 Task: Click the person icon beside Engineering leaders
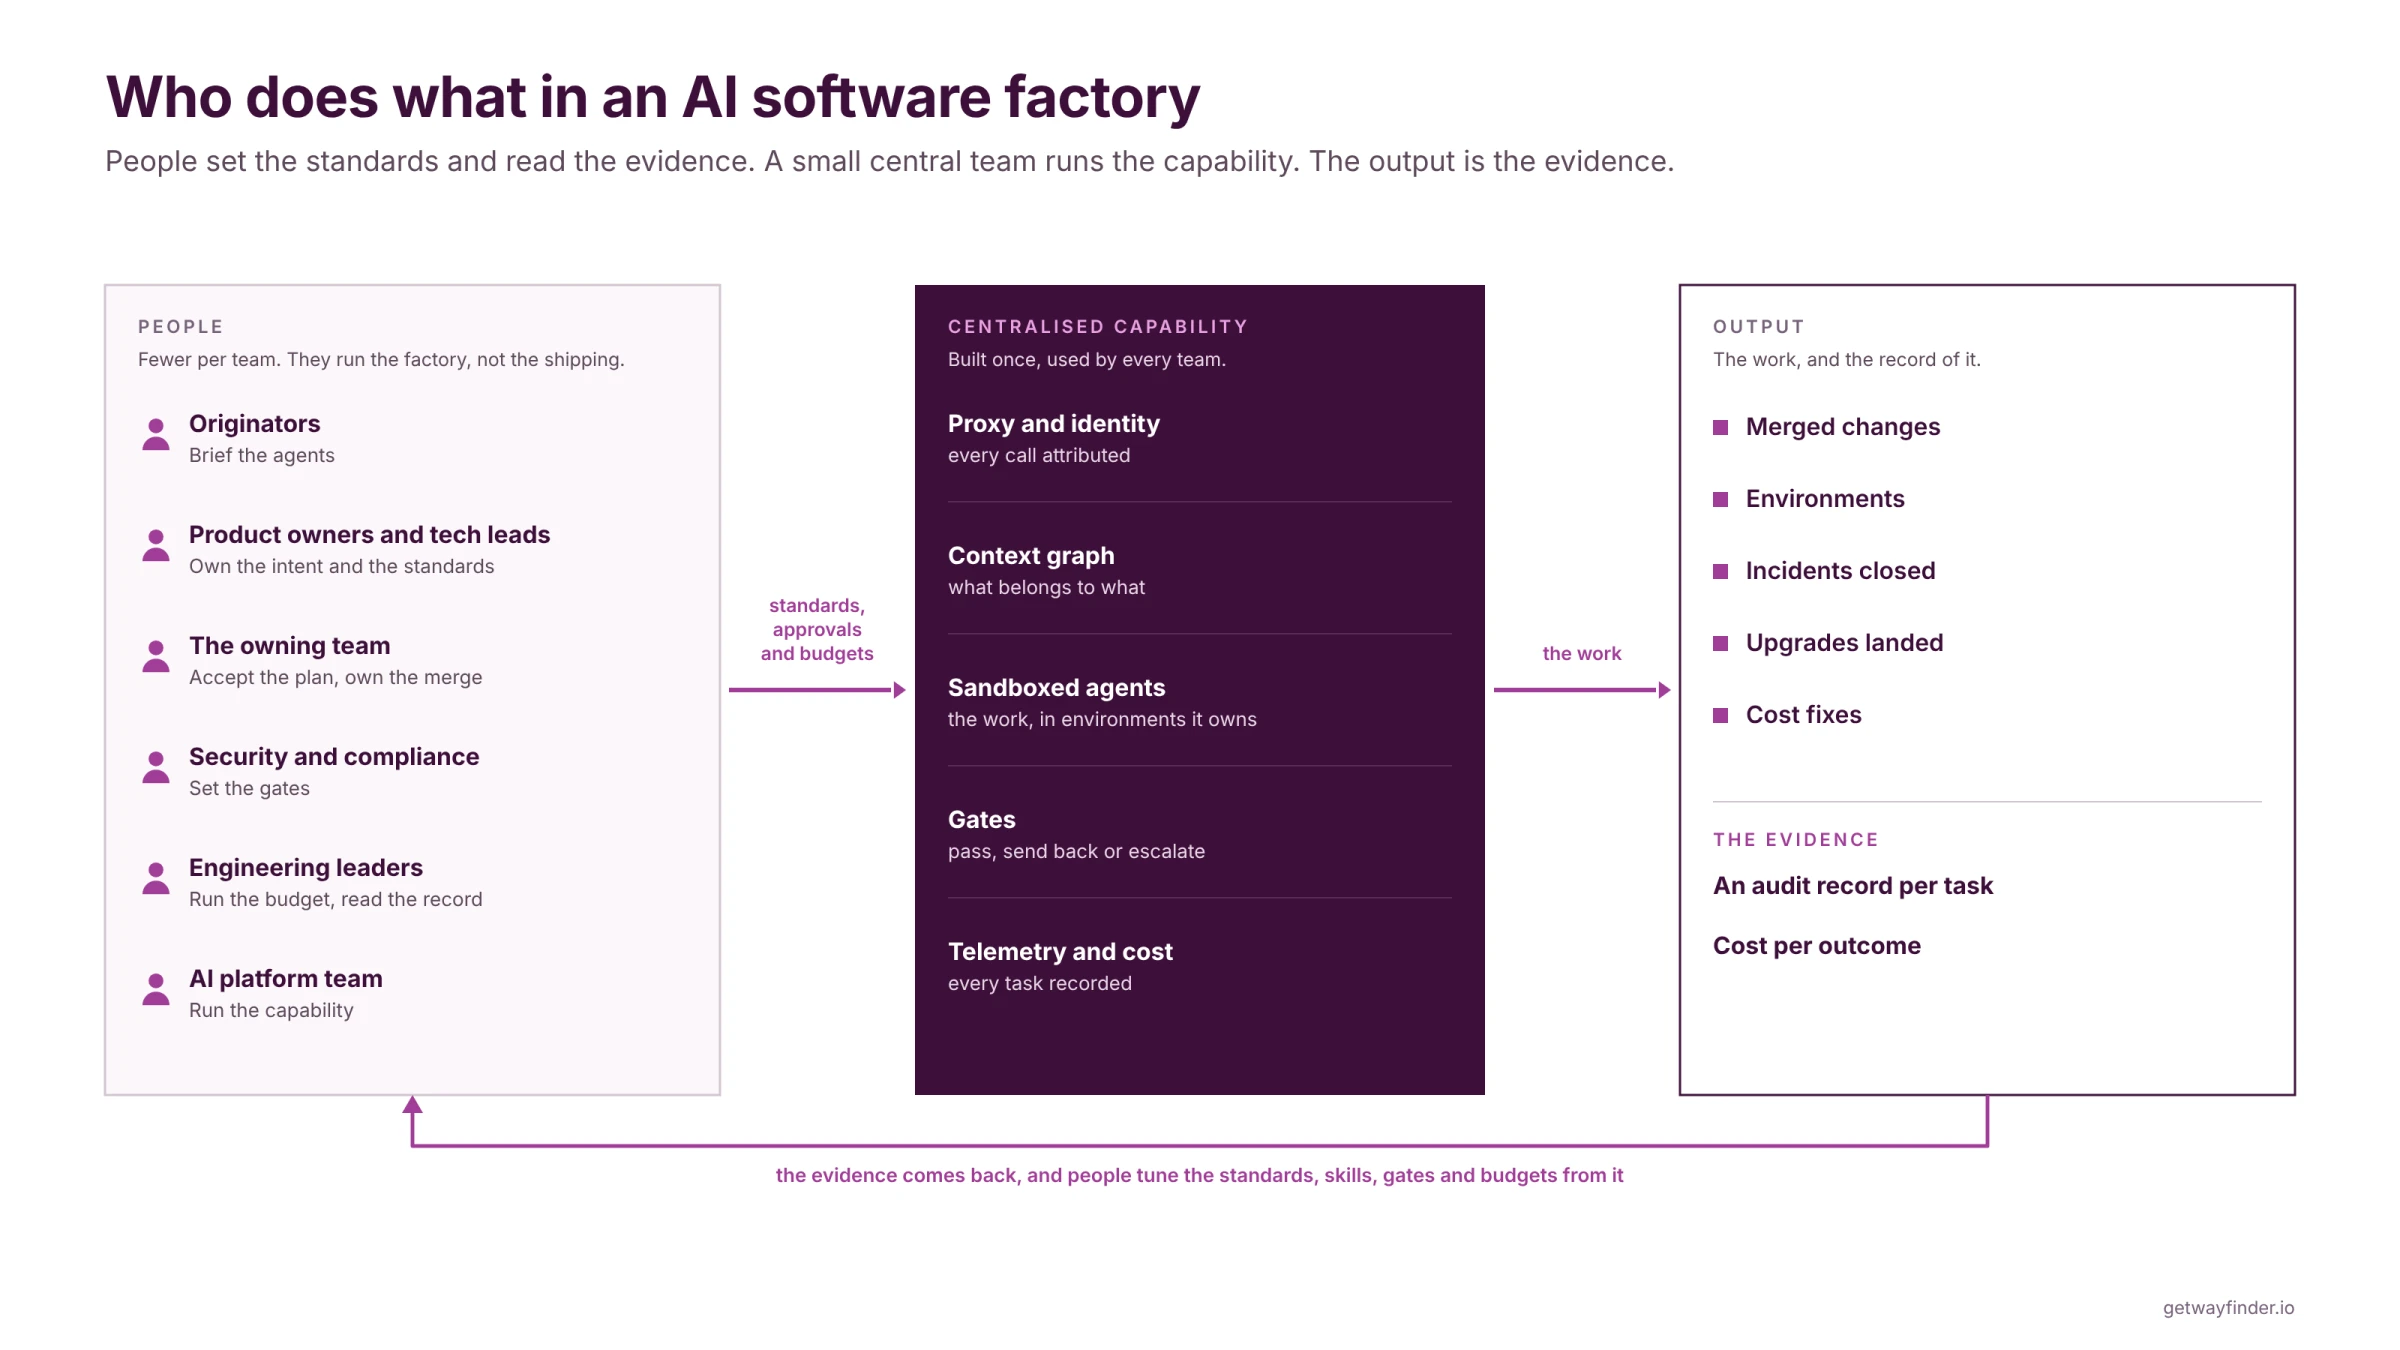[x=156, y=878]
